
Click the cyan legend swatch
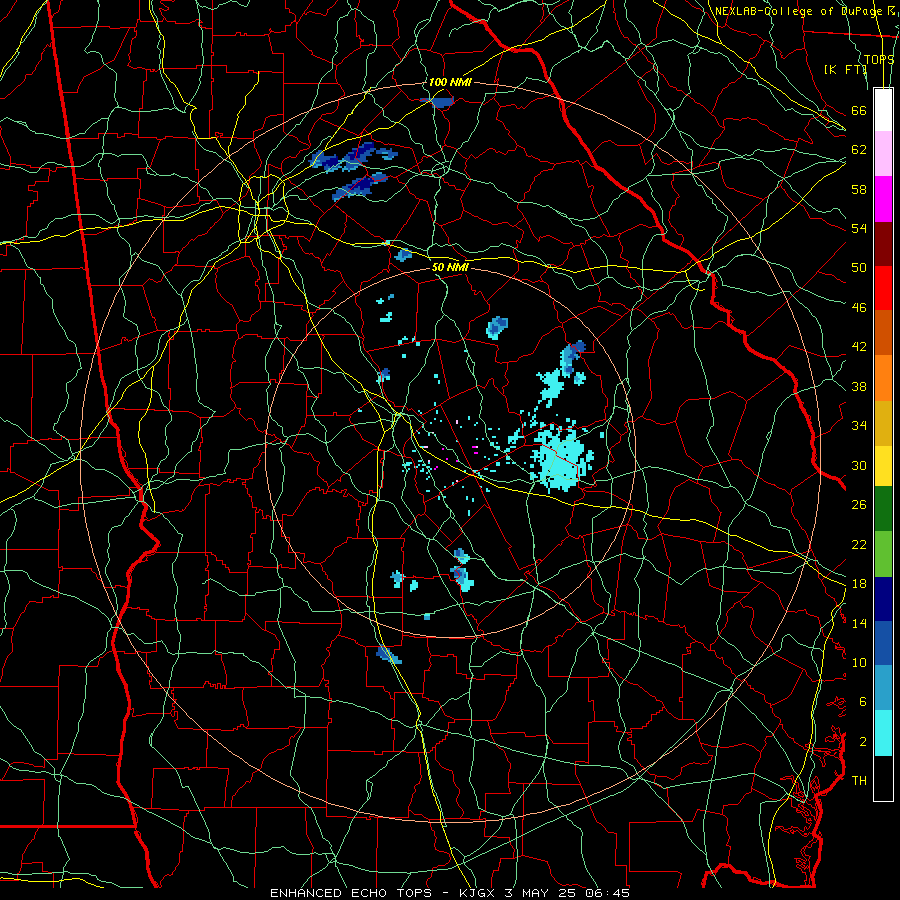pos(883,733)
